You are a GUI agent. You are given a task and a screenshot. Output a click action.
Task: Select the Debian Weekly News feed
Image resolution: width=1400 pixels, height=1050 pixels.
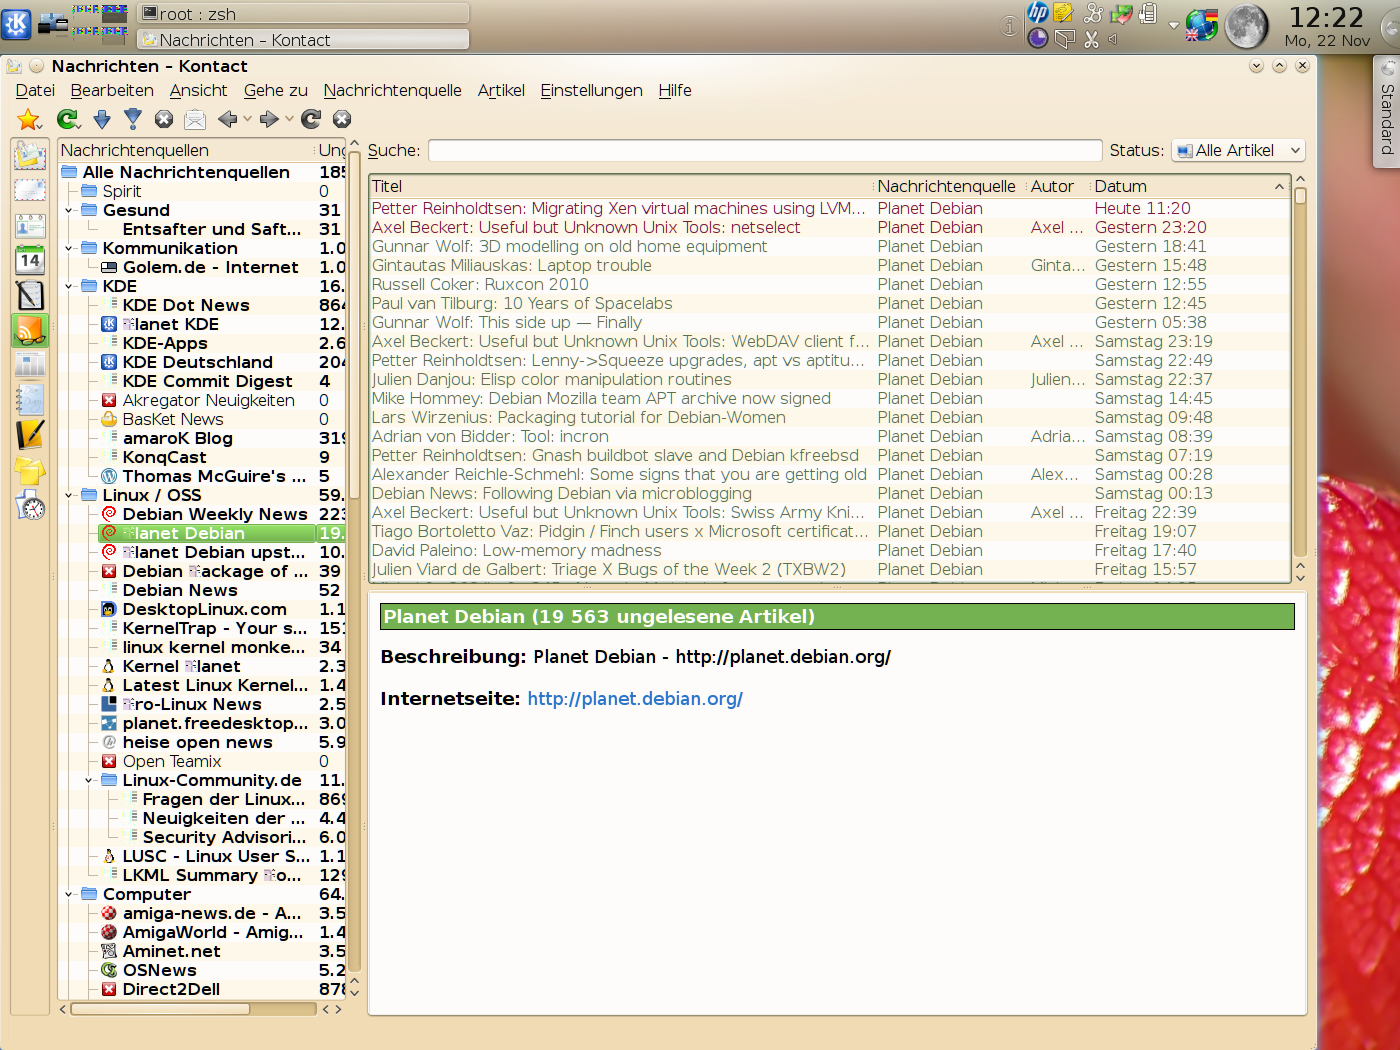point(214,514)
